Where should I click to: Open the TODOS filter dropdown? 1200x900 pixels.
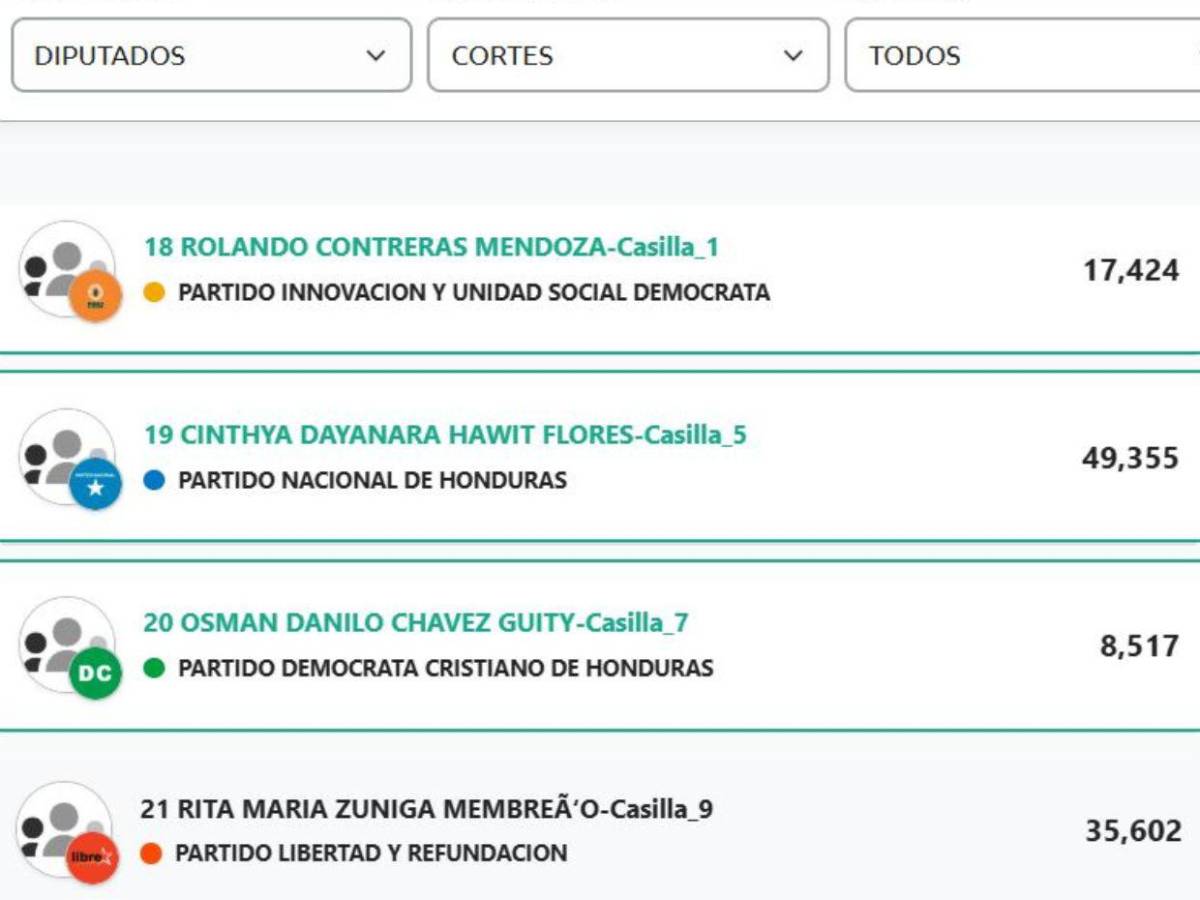click(1020, 56)
